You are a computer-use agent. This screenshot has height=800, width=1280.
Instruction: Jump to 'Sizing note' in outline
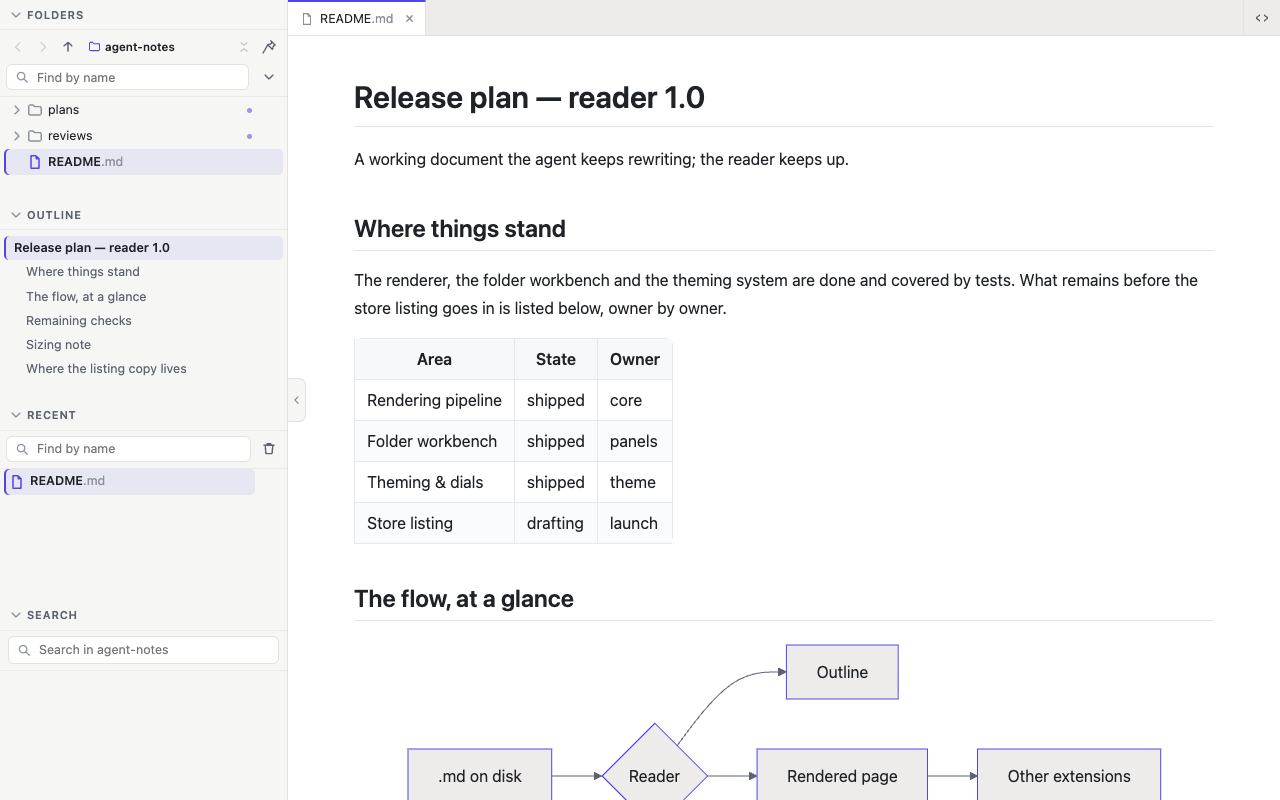58,345
